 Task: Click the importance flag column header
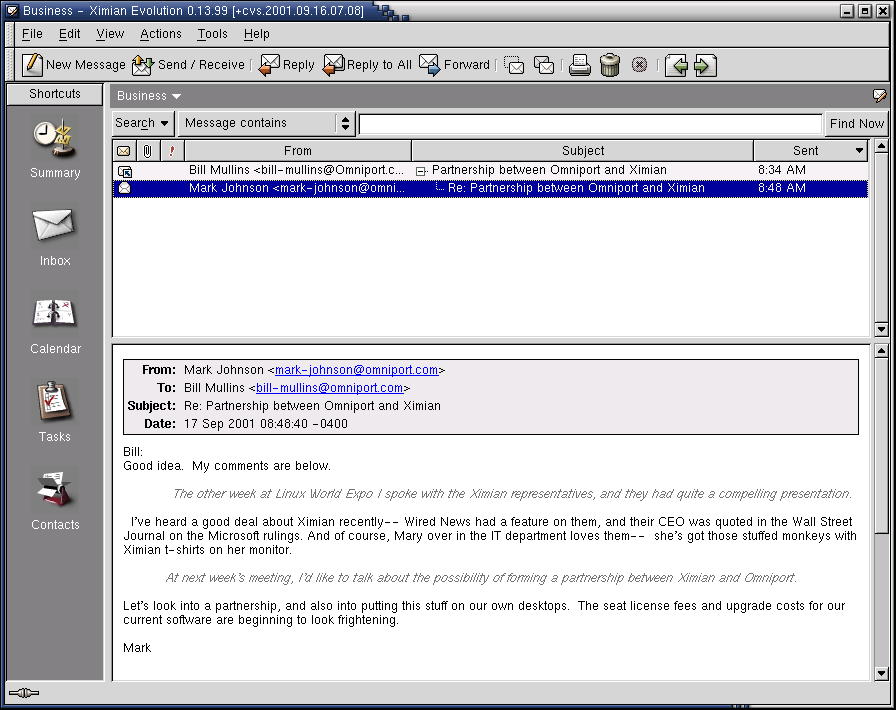click(172, 151)
